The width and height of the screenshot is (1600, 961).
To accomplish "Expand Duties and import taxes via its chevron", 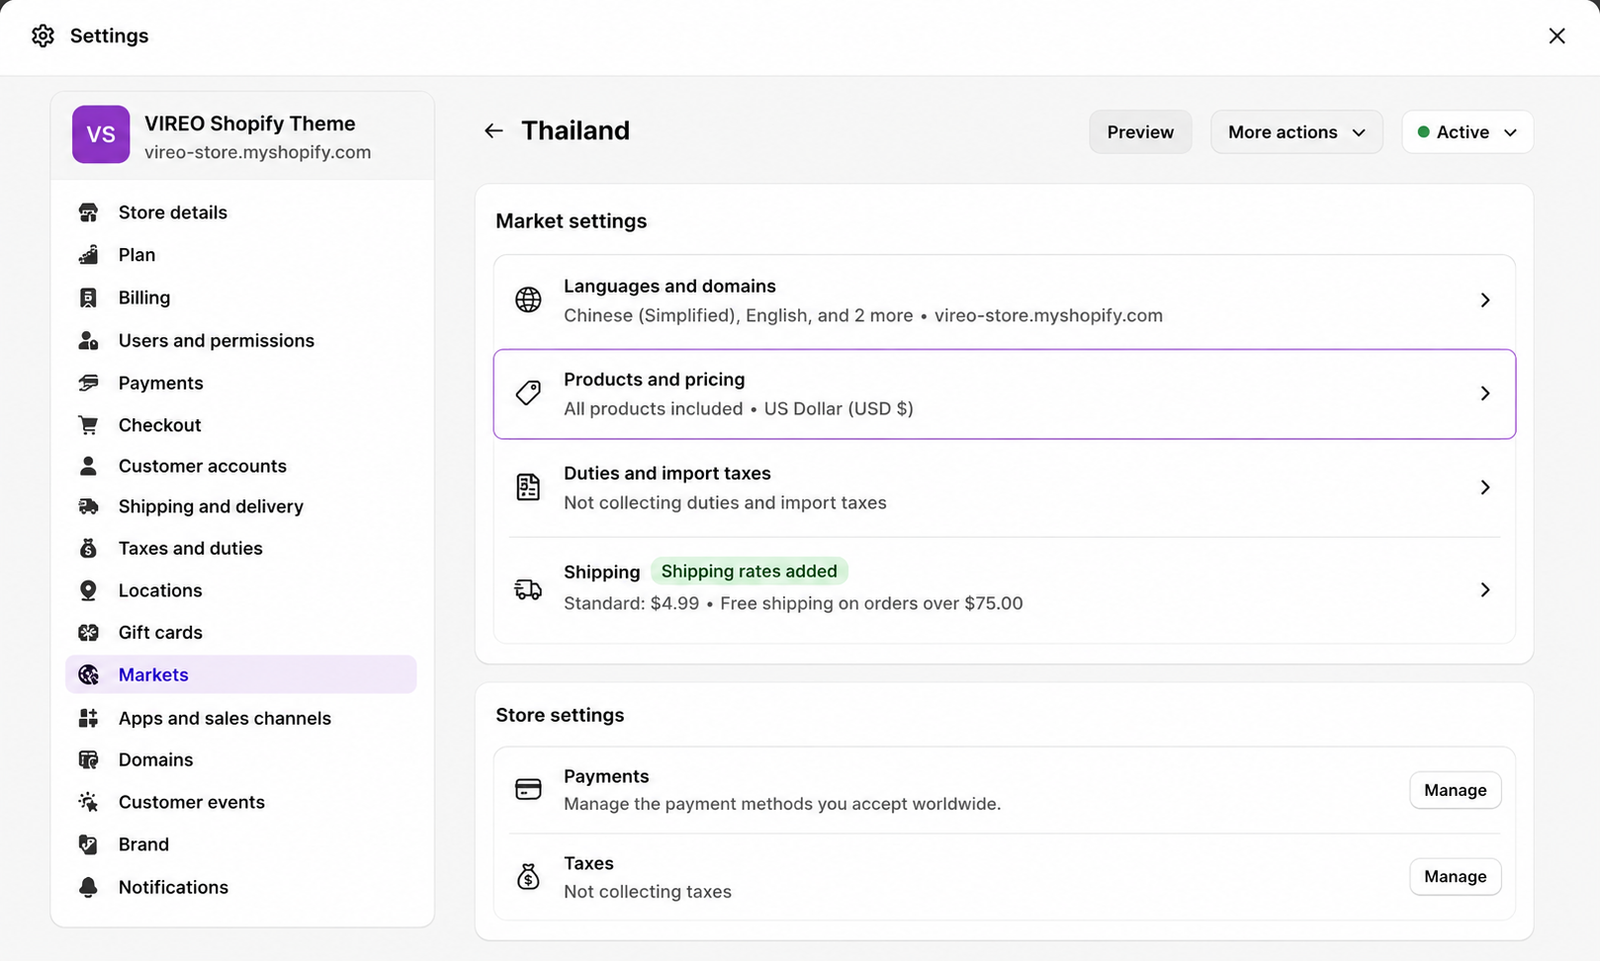I will click(x=1485, y=487).
